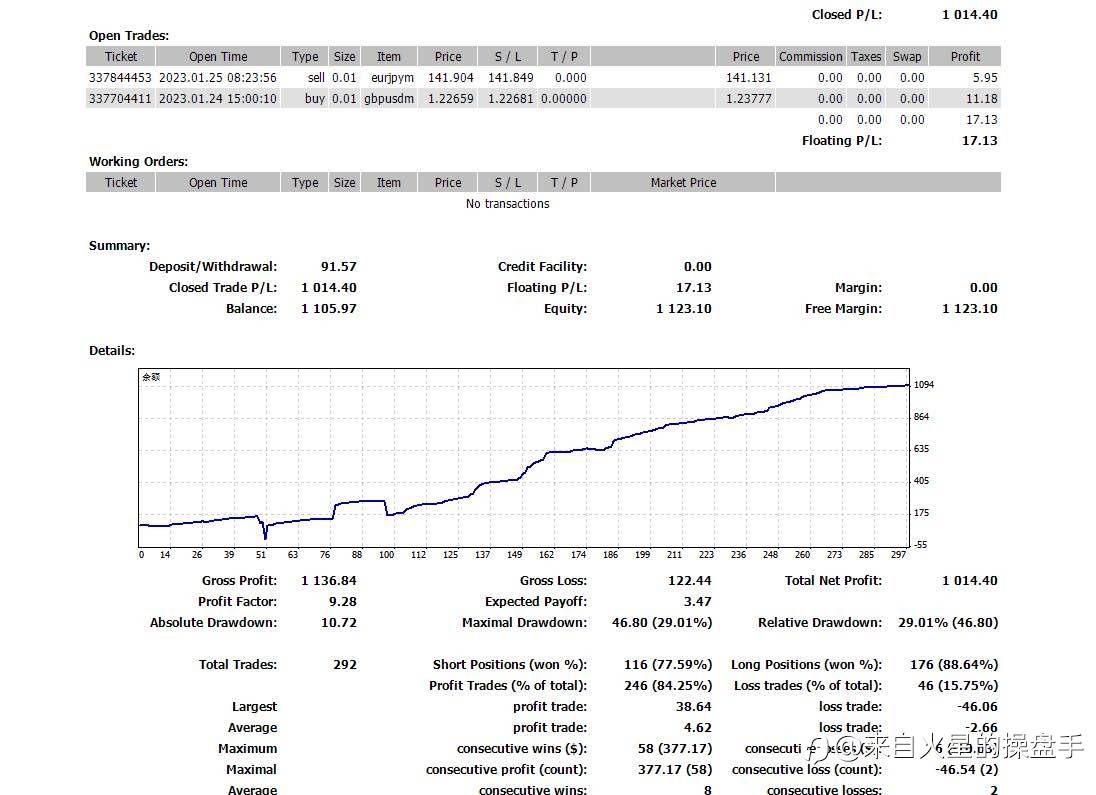The image size is (1096, 795).
Task: Click consecutive loss value -46.54 (2)
Action: (x=967, y=769)
